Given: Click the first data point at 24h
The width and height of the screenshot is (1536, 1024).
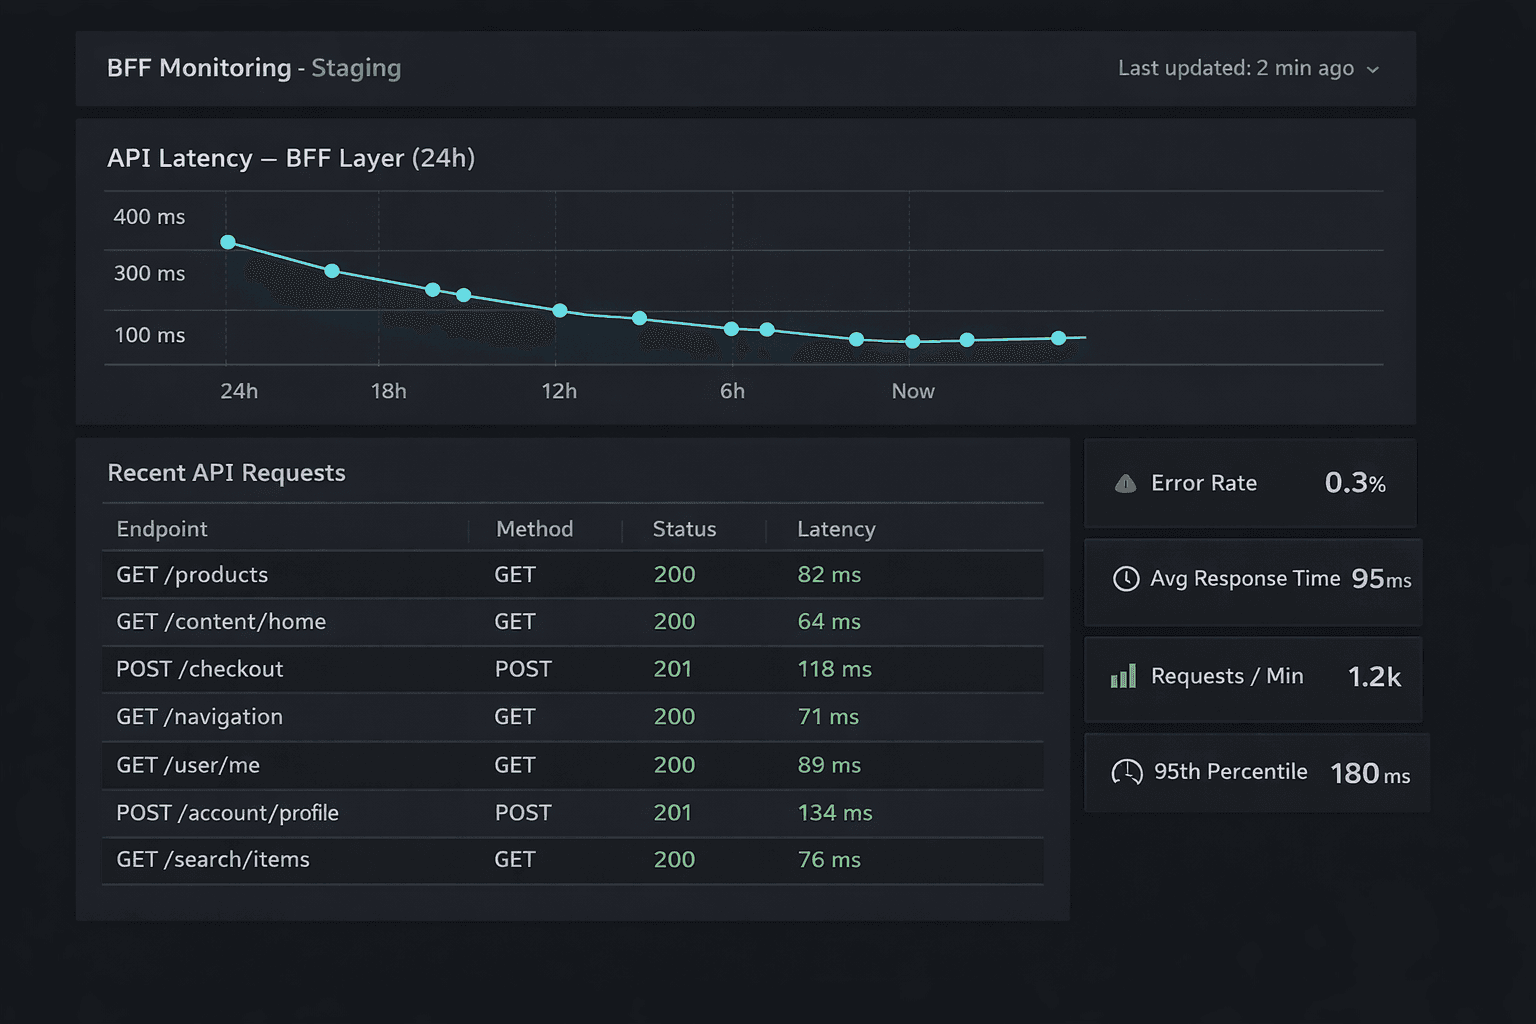Looking at the screenshot, I should point(228,242).
